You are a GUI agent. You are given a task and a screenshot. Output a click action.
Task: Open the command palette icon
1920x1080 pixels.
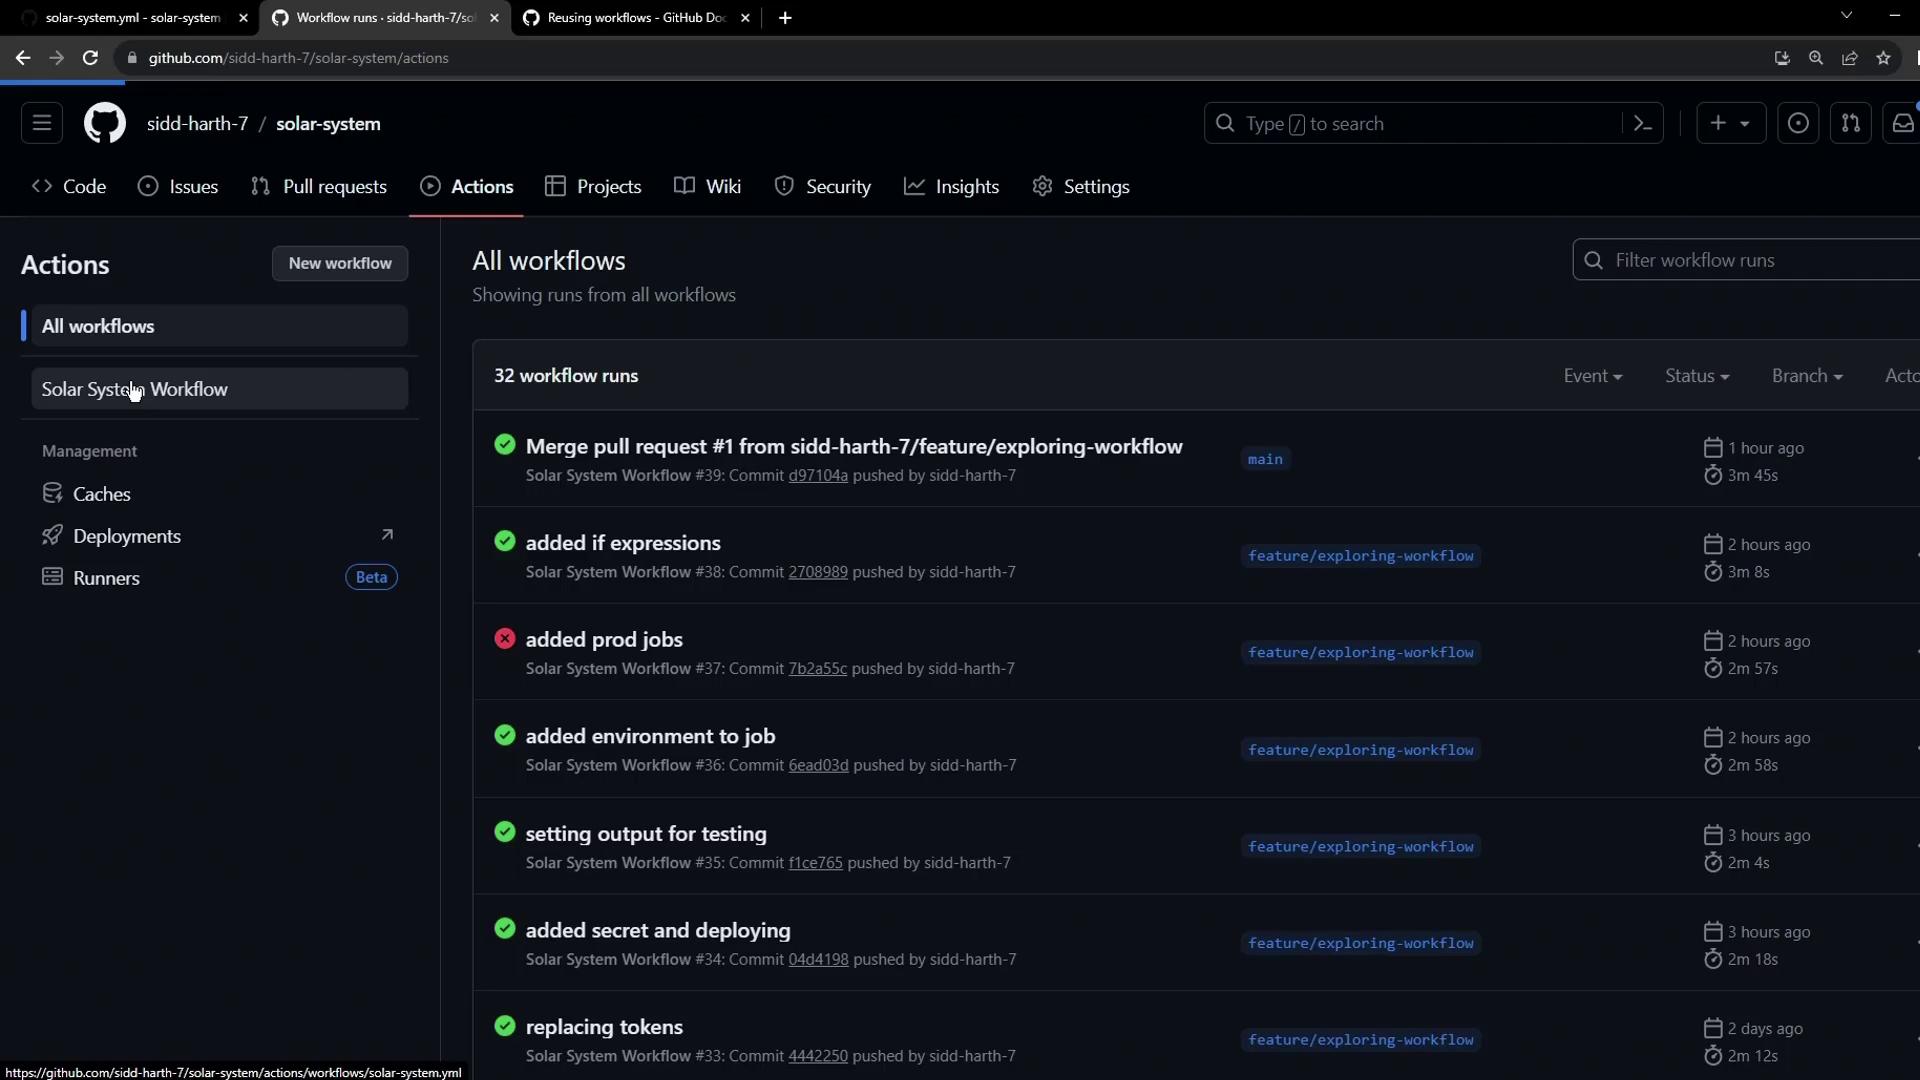point(1642,123)
